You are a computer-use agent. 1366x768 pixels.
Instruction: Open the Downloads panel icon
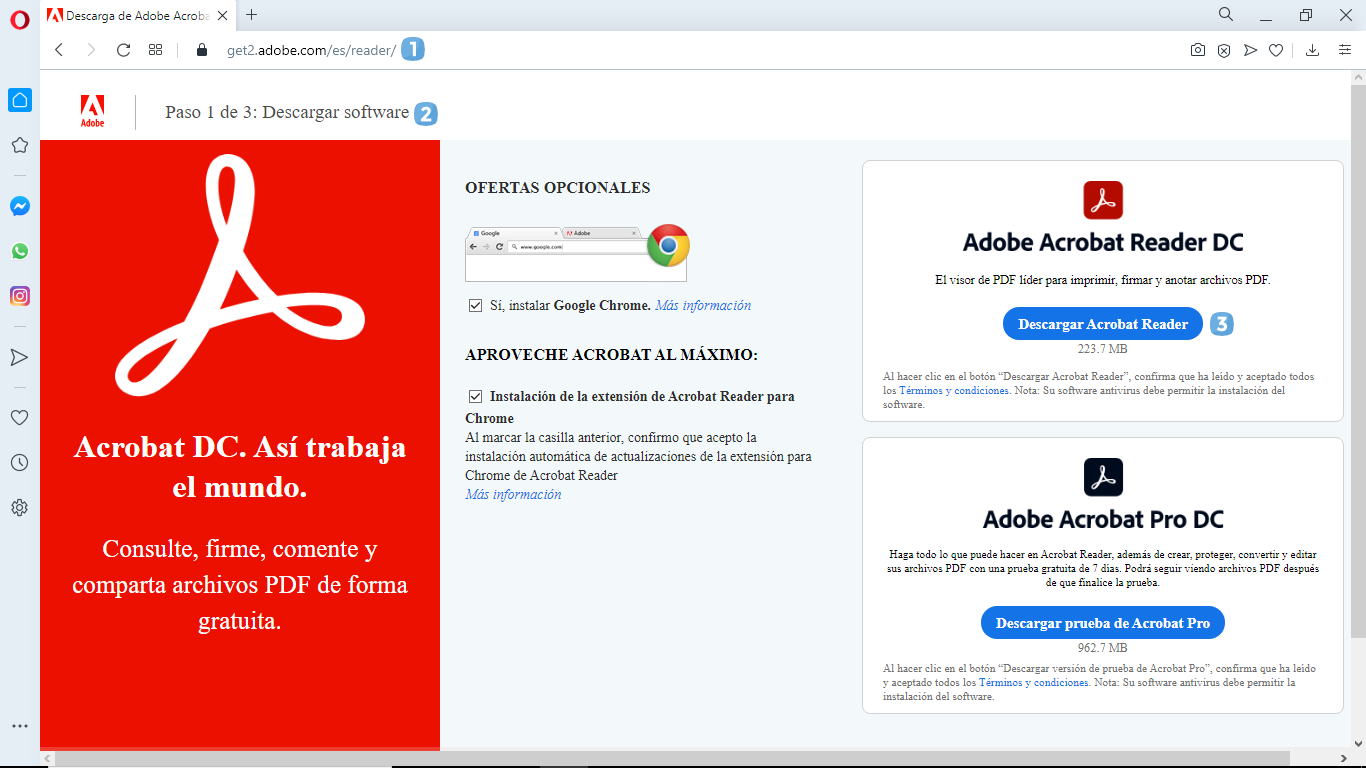(1313, 50)
